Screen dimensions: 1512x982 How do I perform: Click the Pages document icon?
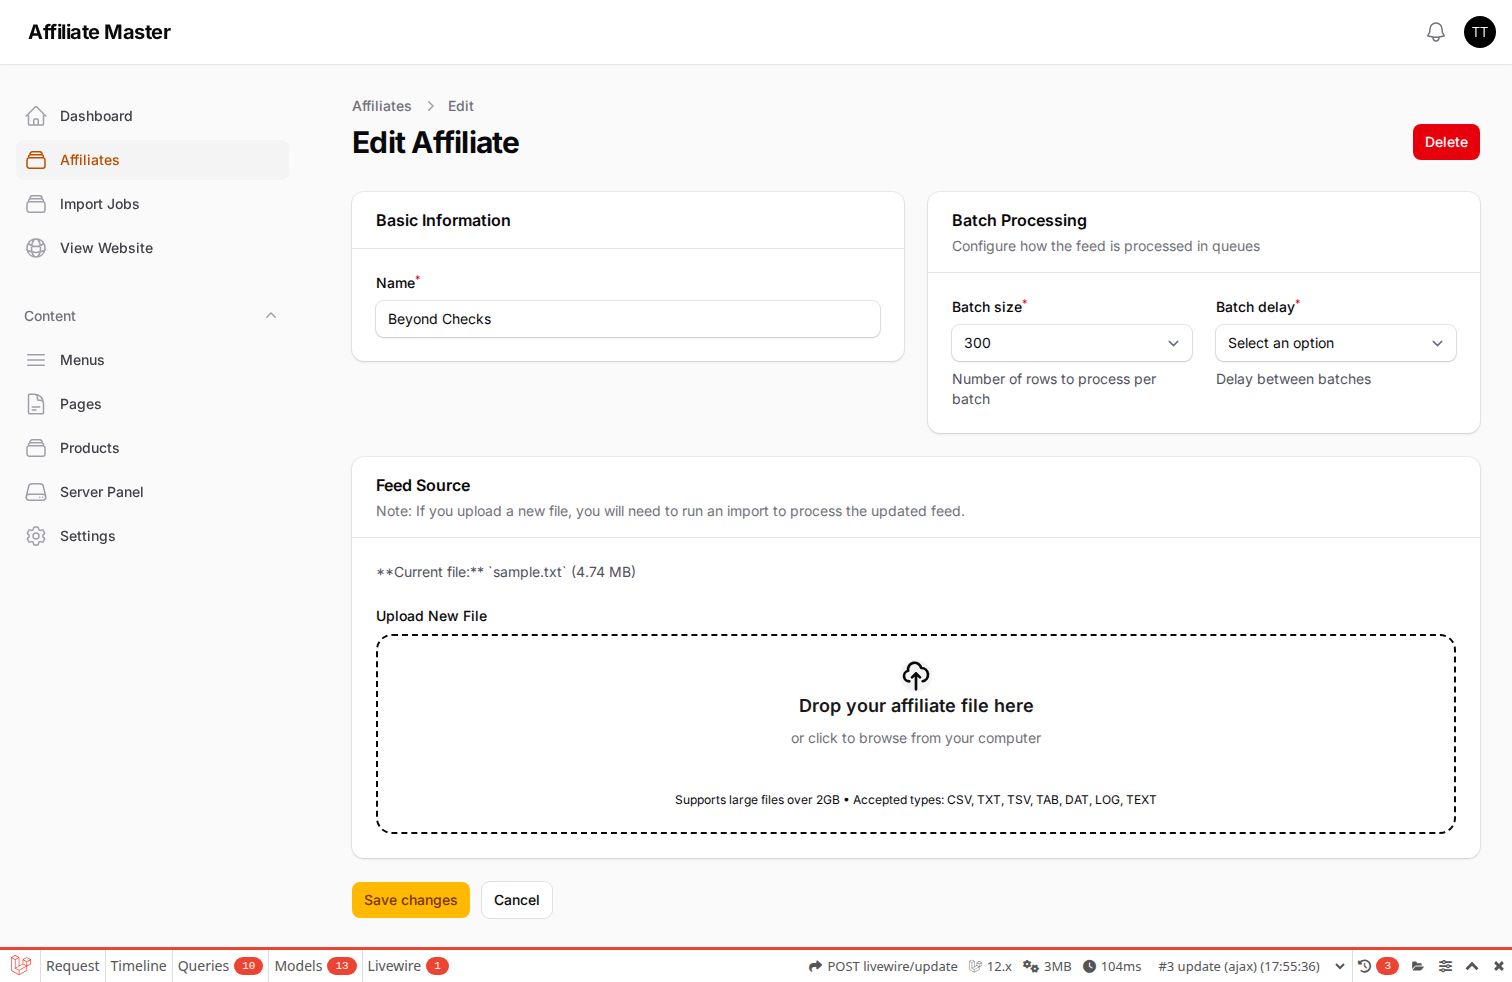36,404
